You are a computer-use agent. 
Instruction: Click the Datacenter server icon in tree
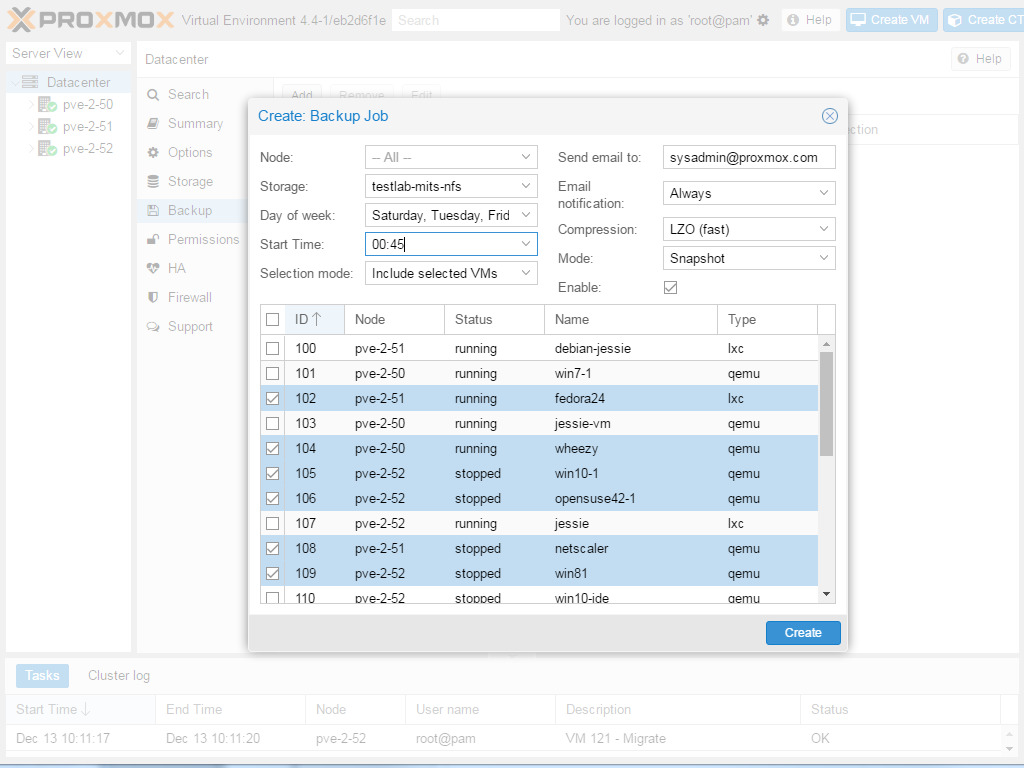tap(30, 82)
